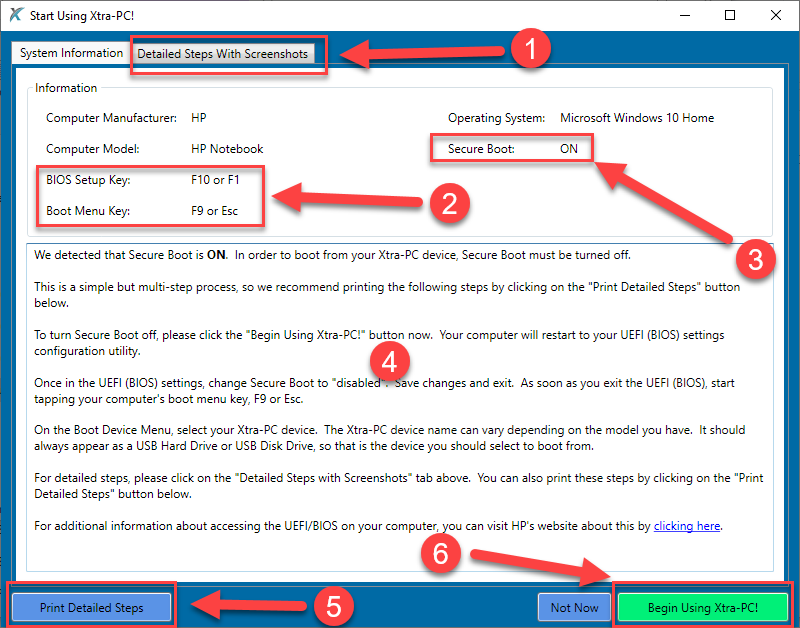Switch to the System Information tab

tap(69, 52)
